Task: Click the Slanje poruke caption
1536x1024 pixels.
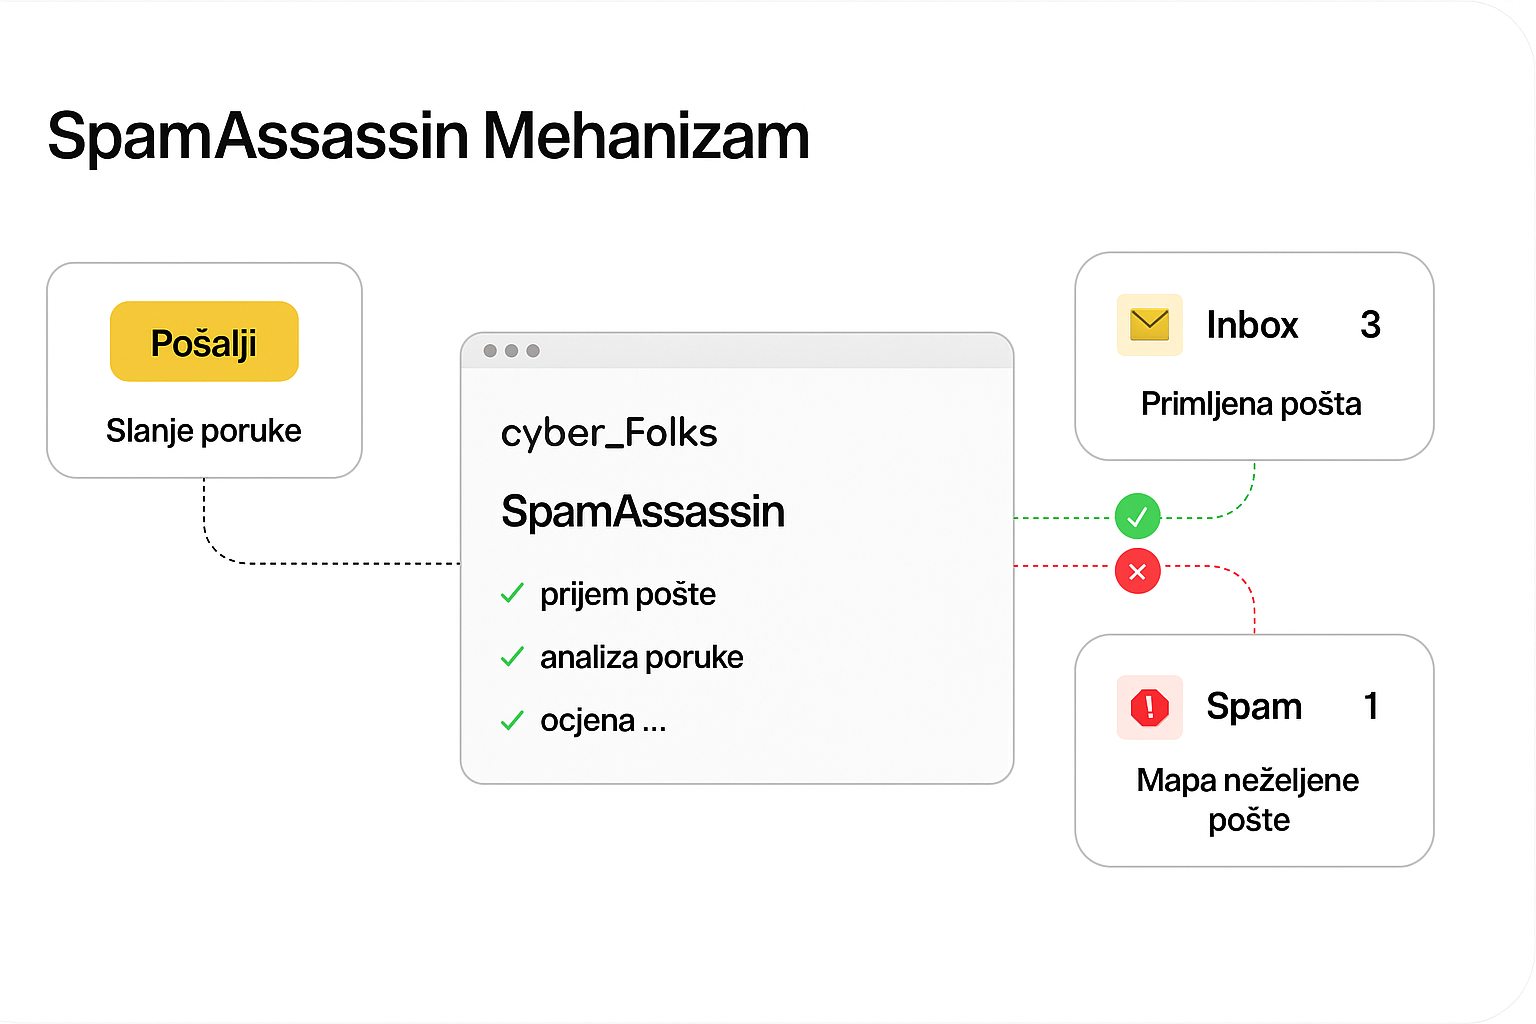Action: click(x=204, y=431)
